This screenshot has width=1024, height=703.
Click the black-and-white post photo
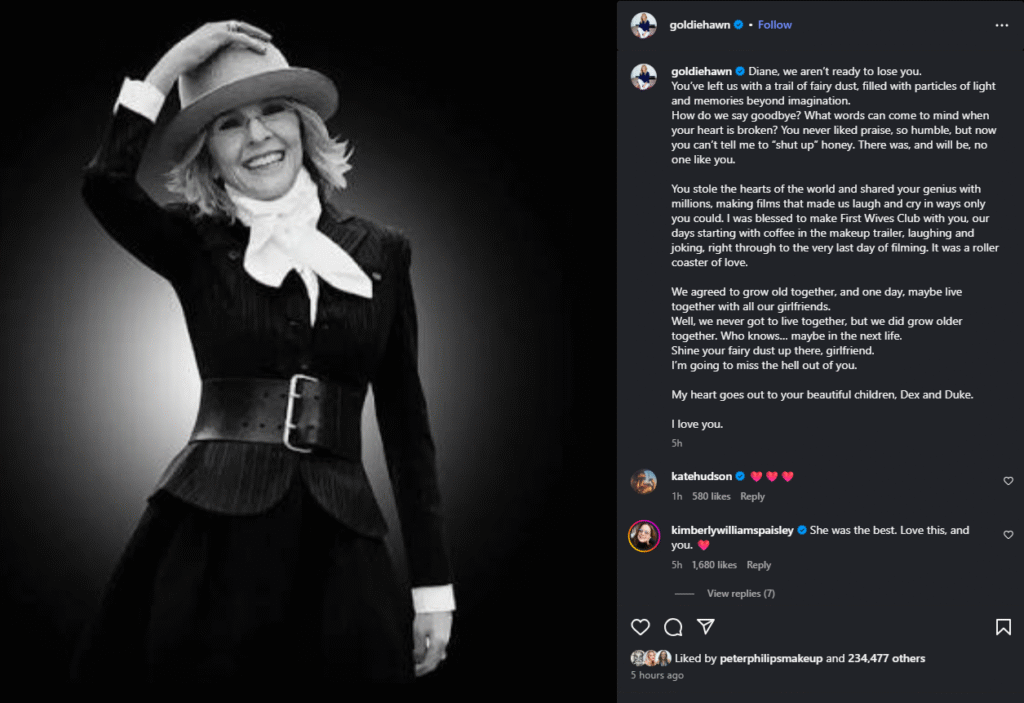coord(308,351)
